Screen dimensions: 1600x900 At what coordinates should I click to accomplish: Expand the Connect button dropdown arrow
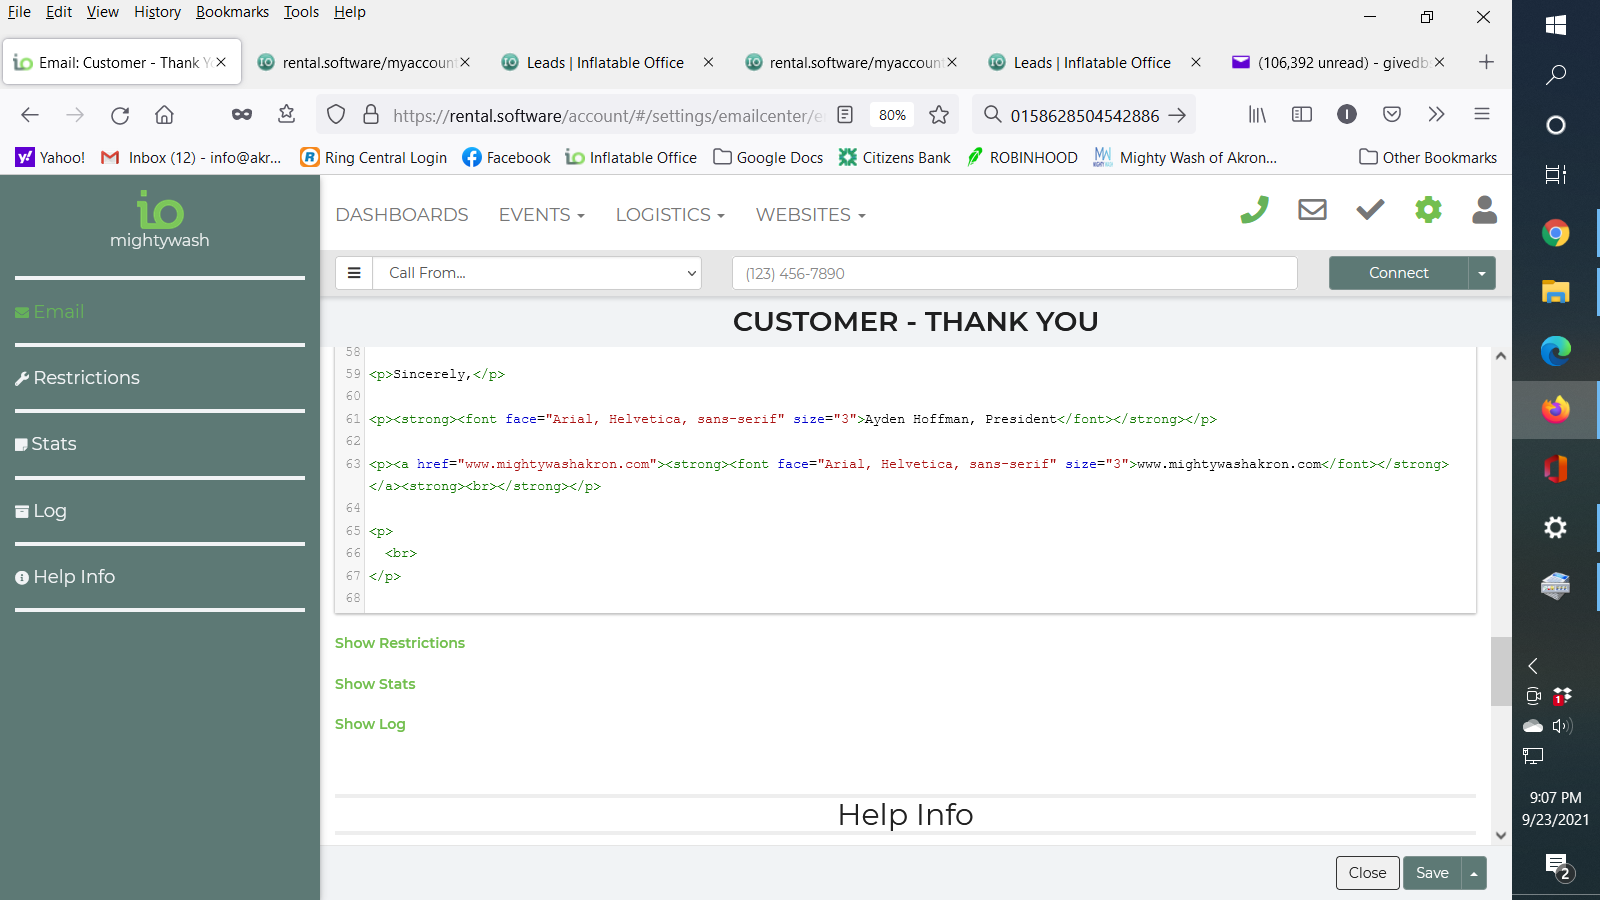pyautogui.click(x=1482, y=273)
